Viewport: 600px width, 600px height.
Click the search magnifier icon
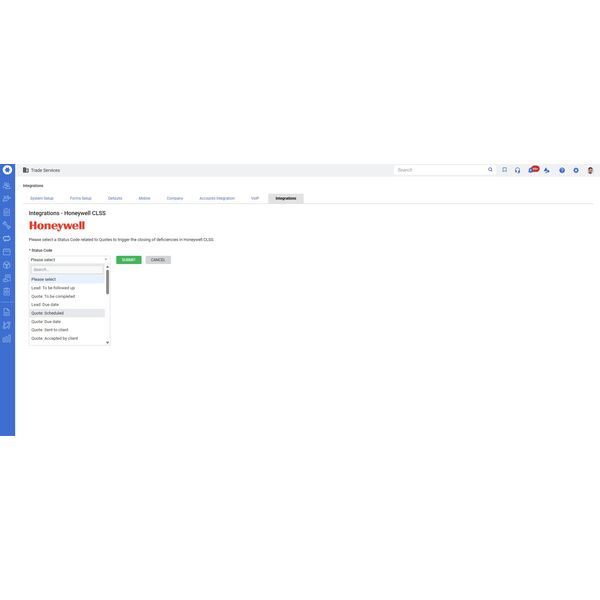pos(490,170)
